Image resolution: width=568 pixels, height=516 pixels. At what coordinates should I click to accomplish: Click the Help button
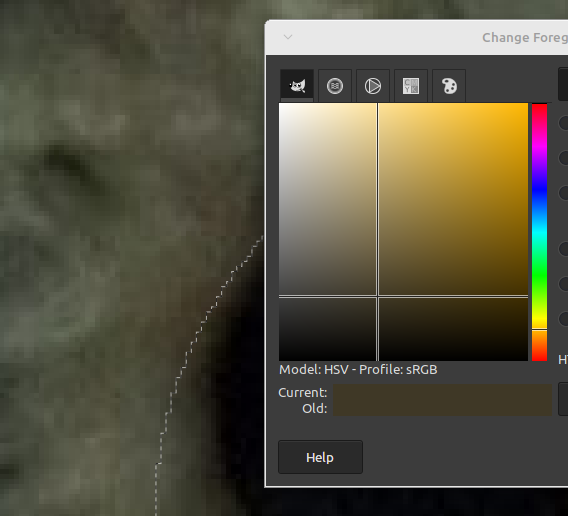pos(320,457)
